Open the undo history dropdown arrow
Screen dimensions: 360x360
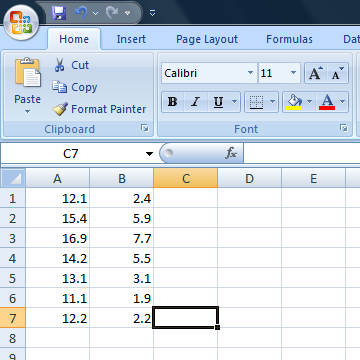95,13
